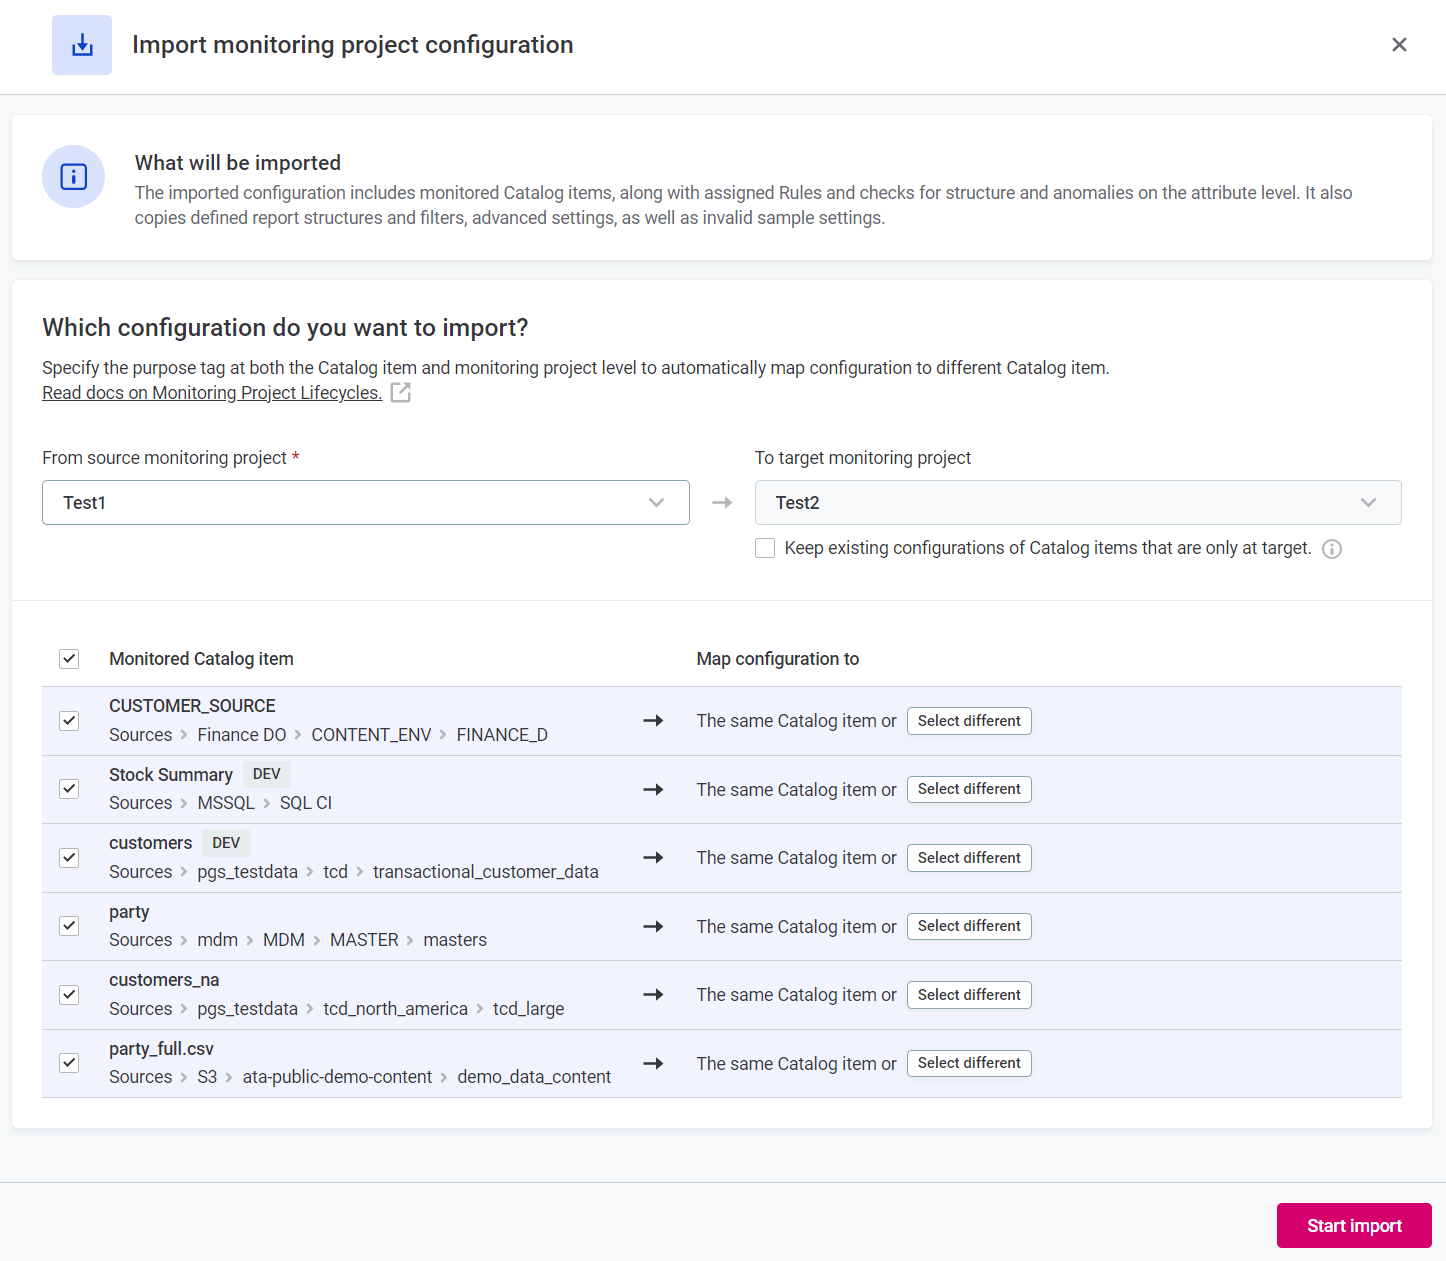Close the import configuration dialog
Screen dimensions: 1446x1261
(x=1399, y=45)
